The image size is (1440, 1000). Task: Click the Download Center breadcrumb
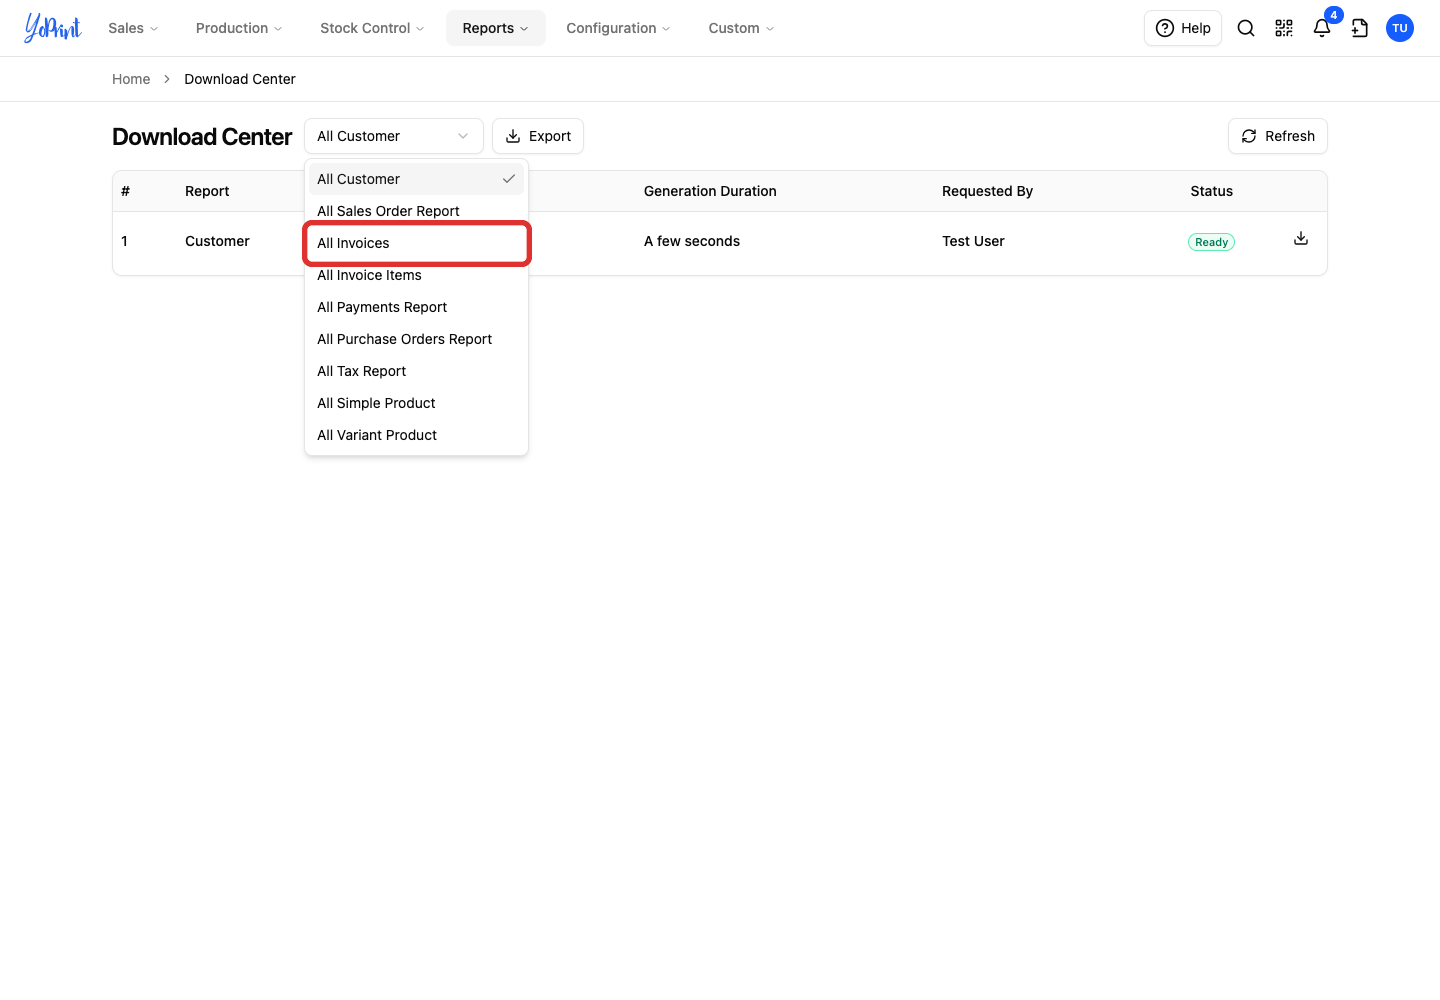(x=240, y=79)
